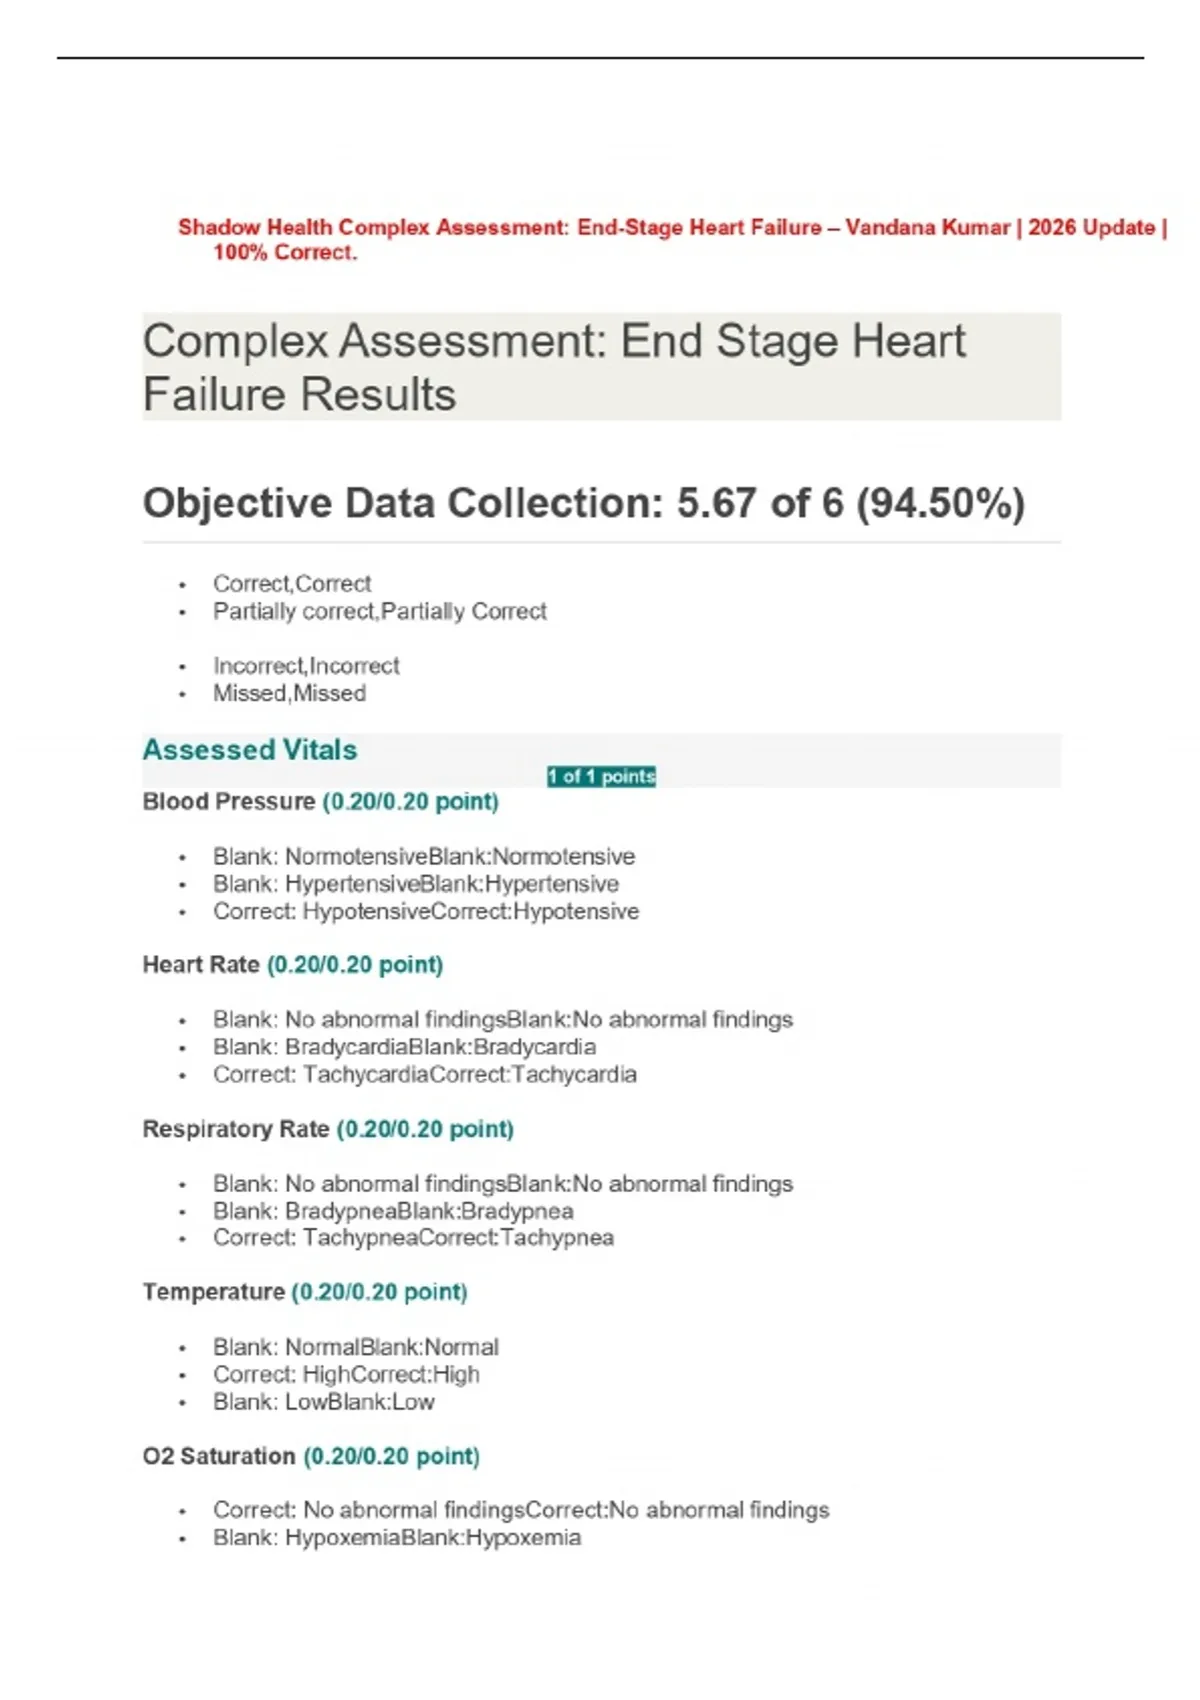The image size is (1200, 1700).
Task: Click the Blood Pressure score label
Action: [x=320, y=802]
